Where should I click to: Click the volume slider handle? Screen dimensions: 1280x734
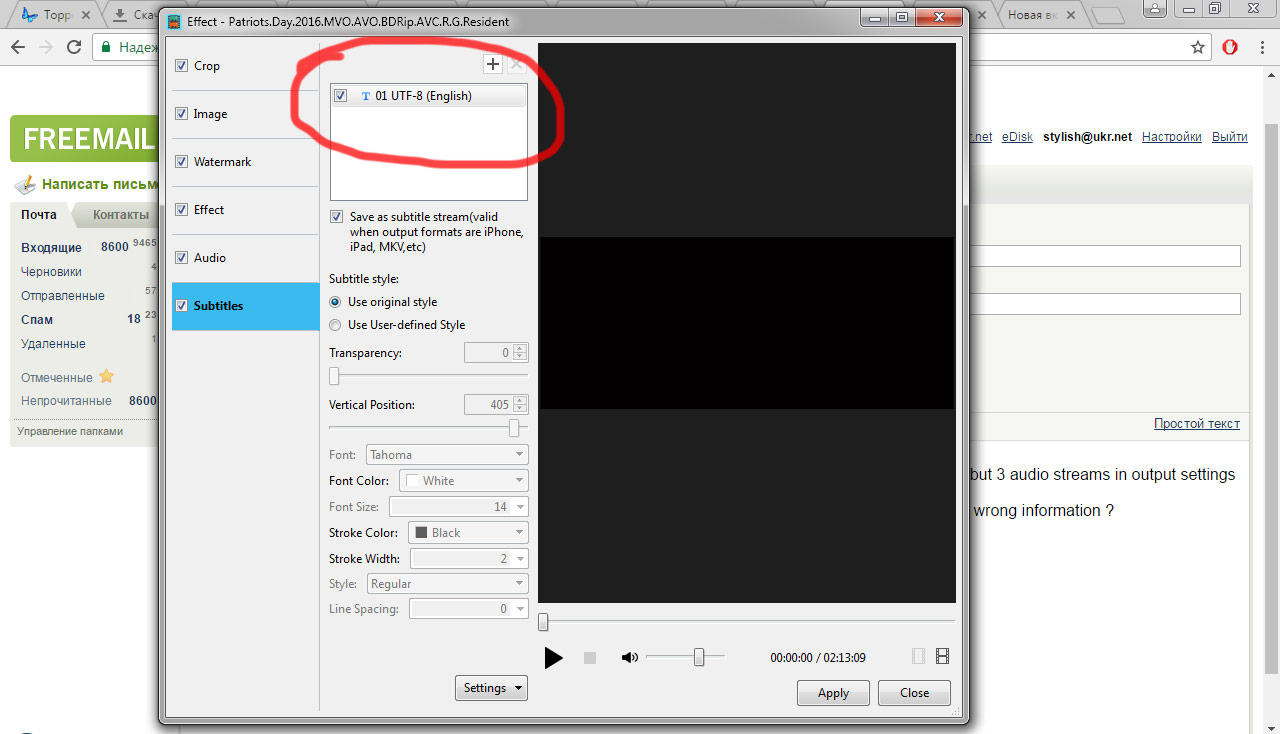point(699,657)
